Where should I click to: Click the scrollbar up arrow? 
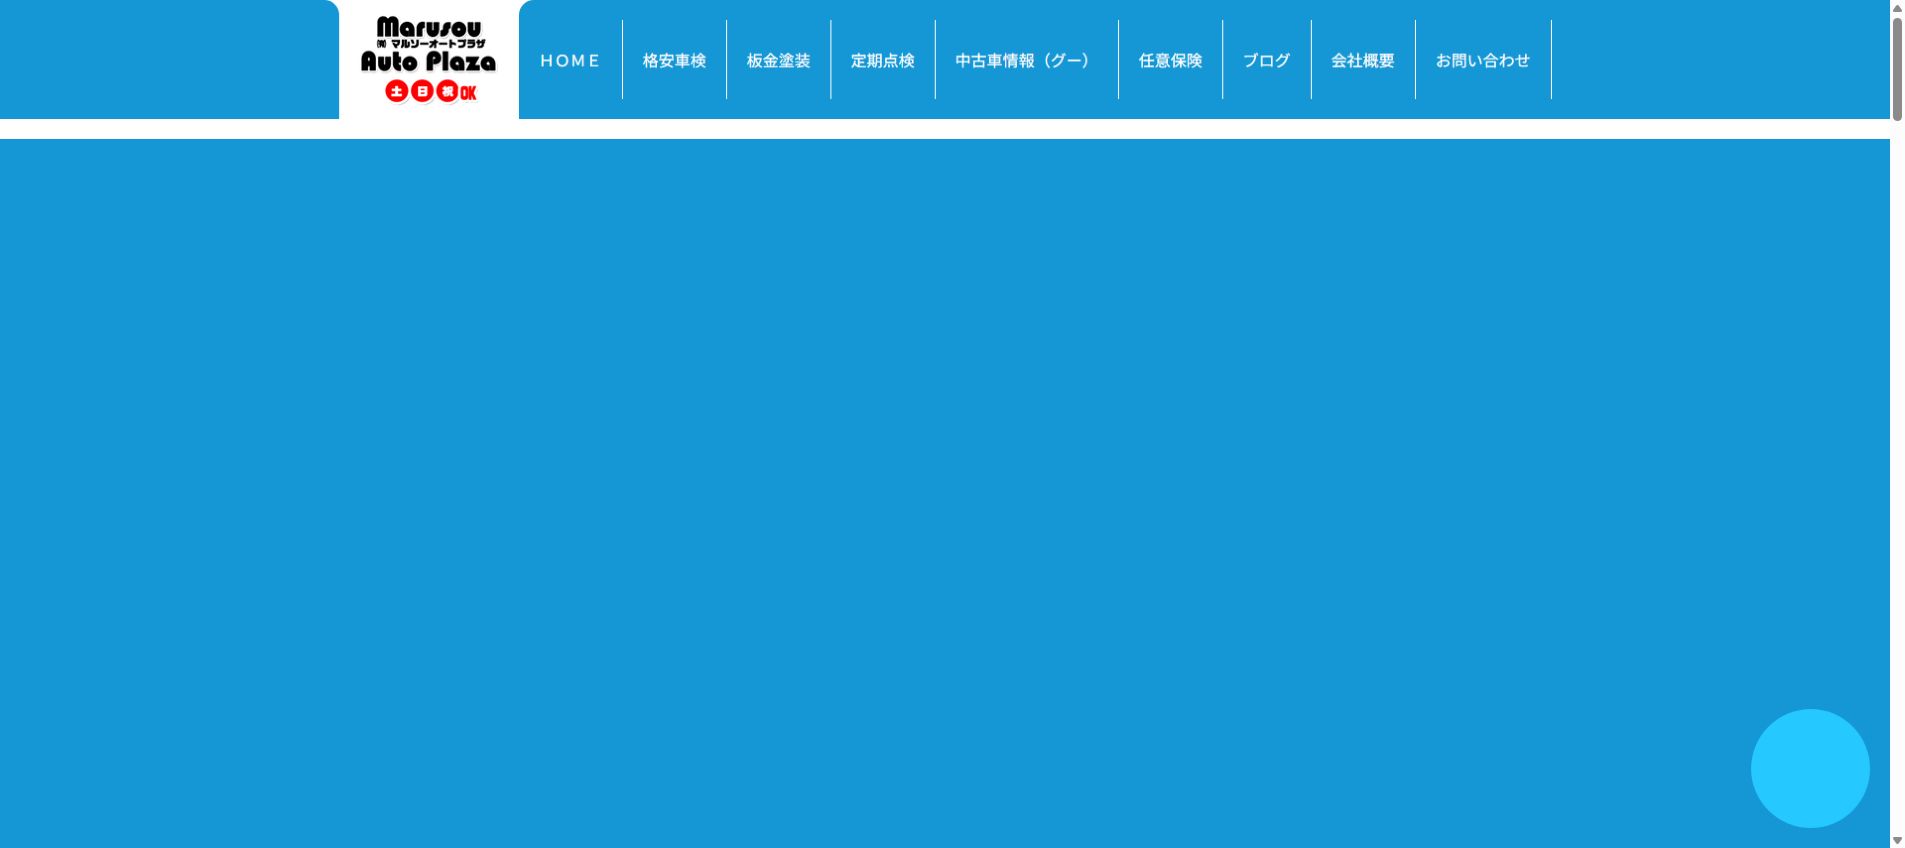pyautogui.click(x=1897, y=8)
